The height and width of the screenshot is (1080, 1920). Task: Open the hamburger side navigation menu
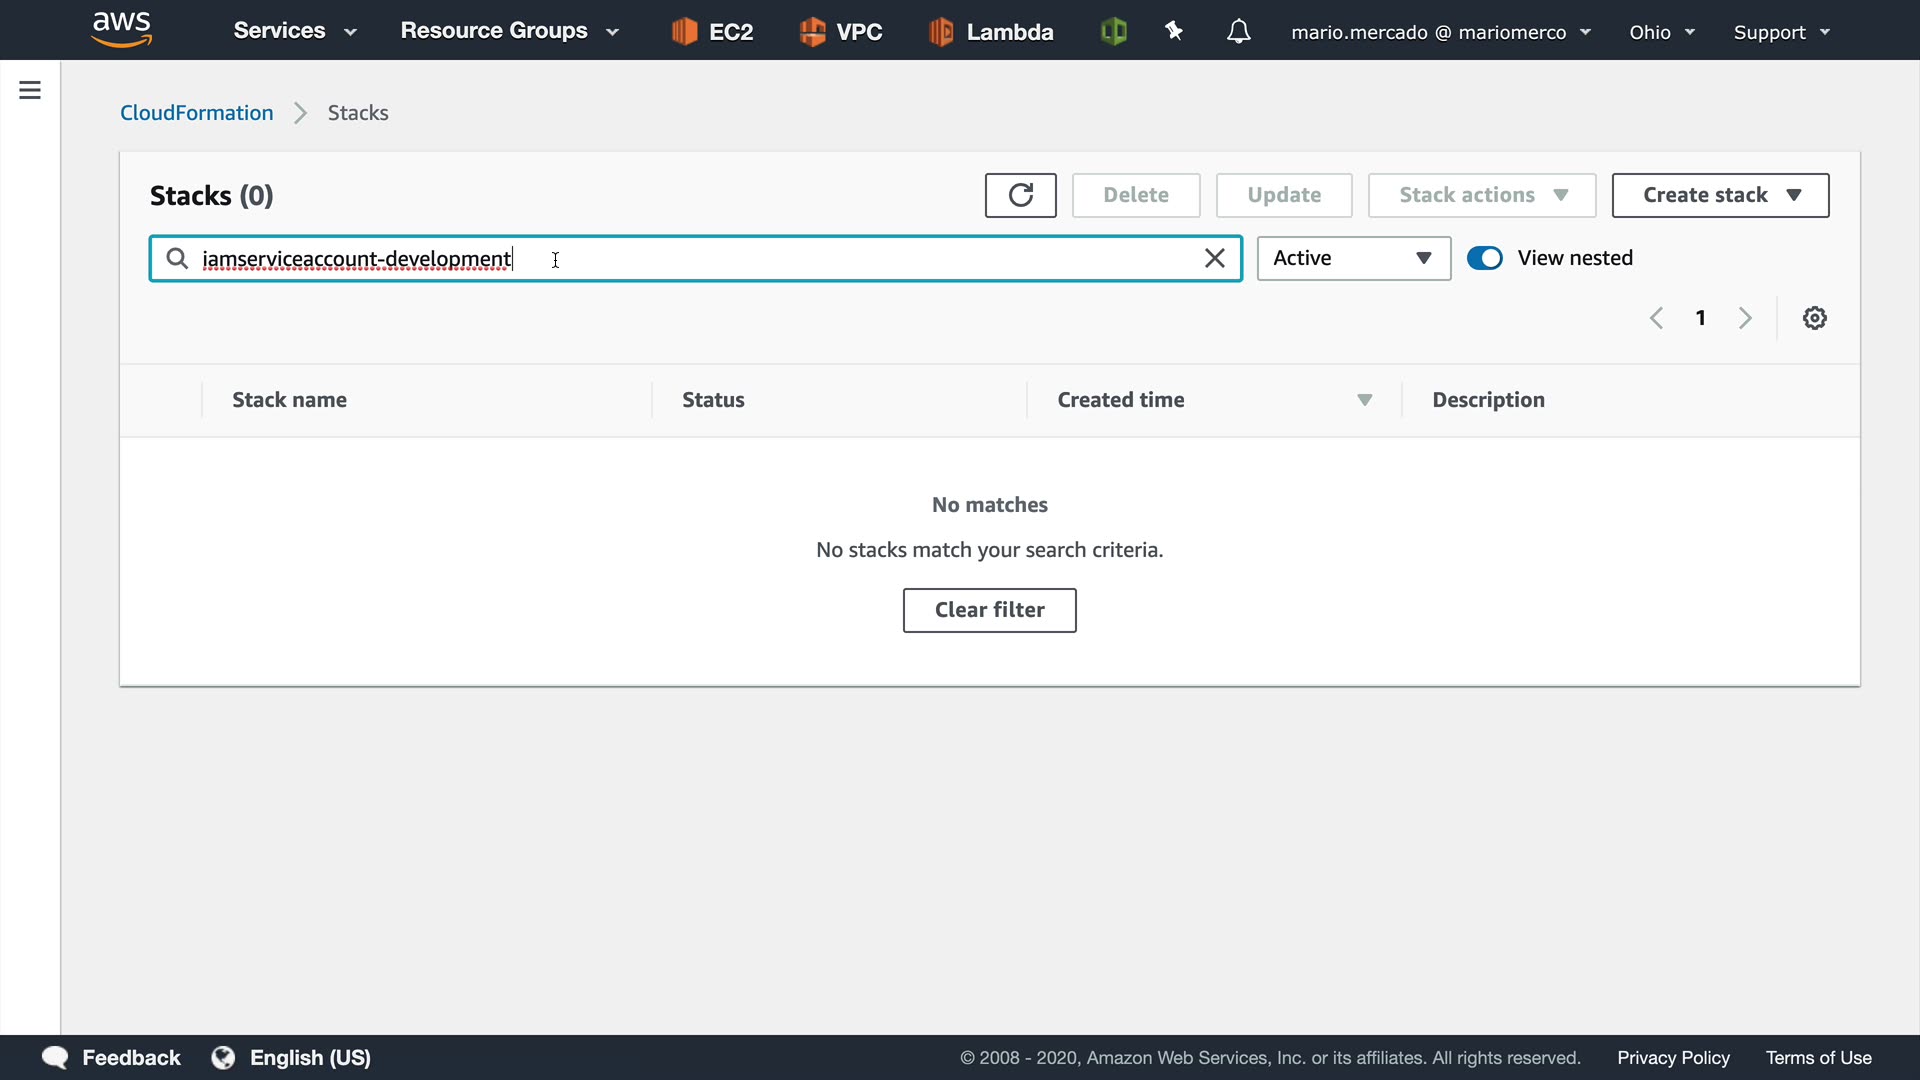tap(30, 90)
